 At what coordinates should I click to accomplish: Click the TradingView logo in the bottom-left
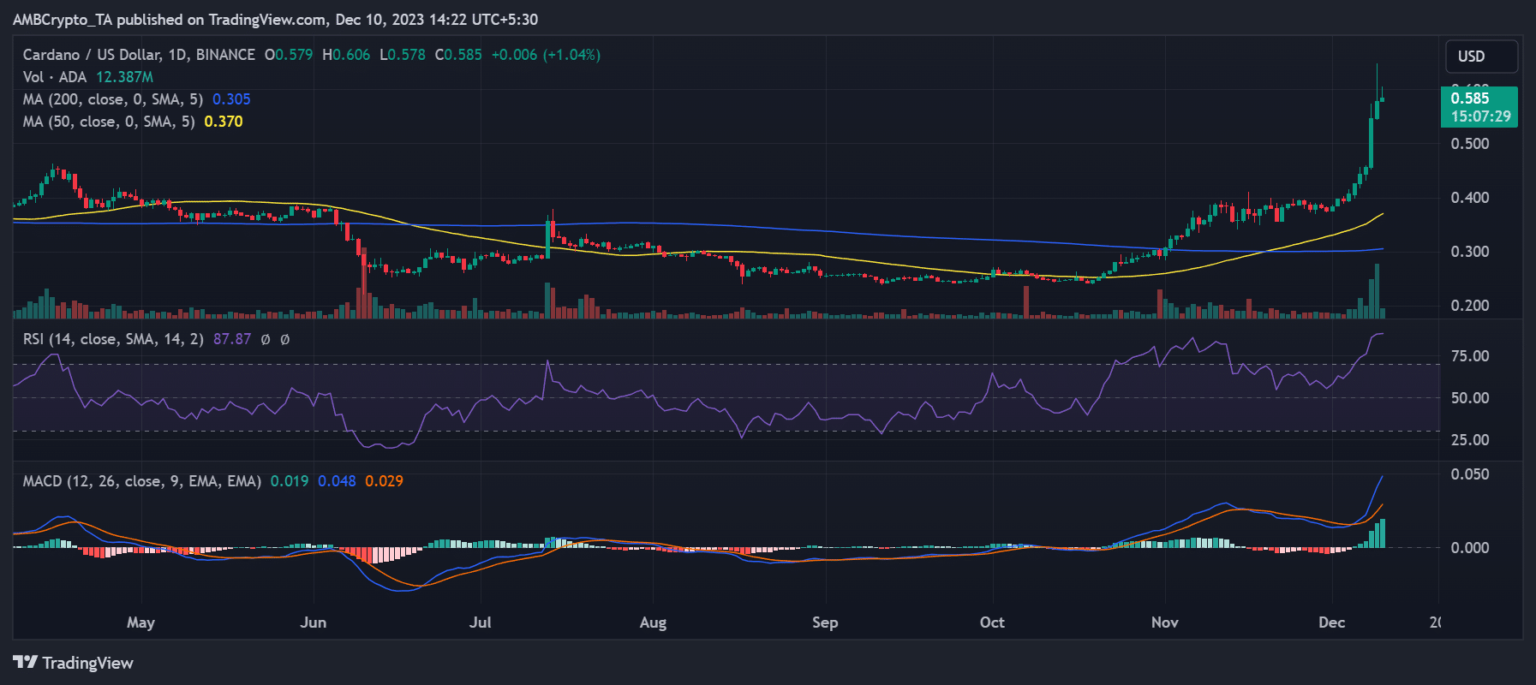[x=72, y=662]
